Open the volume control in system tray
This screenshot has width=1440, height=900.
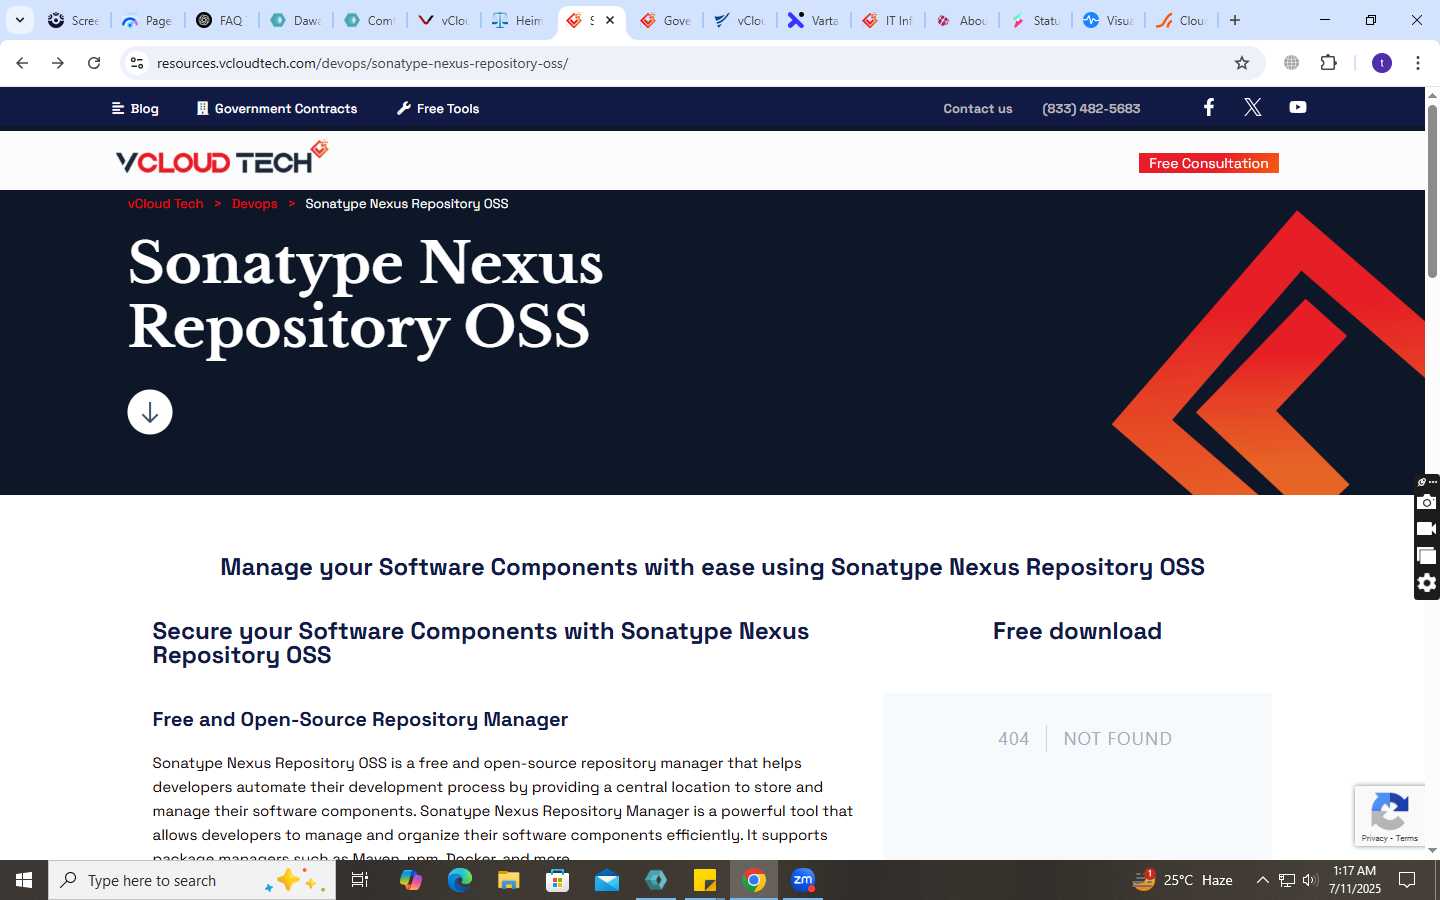[1310, 880]
